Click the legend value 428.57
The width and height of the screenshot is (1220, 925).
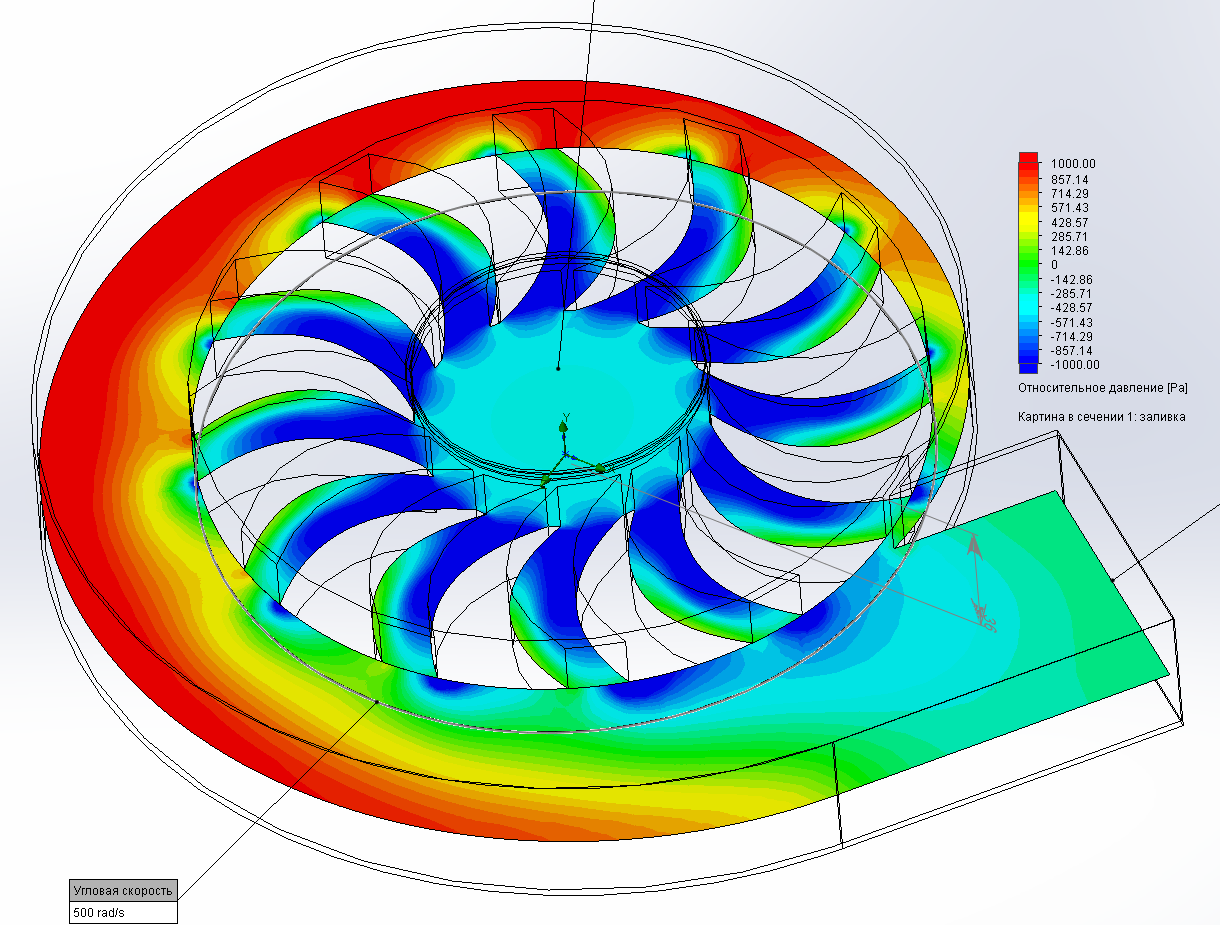point(1068,222)
